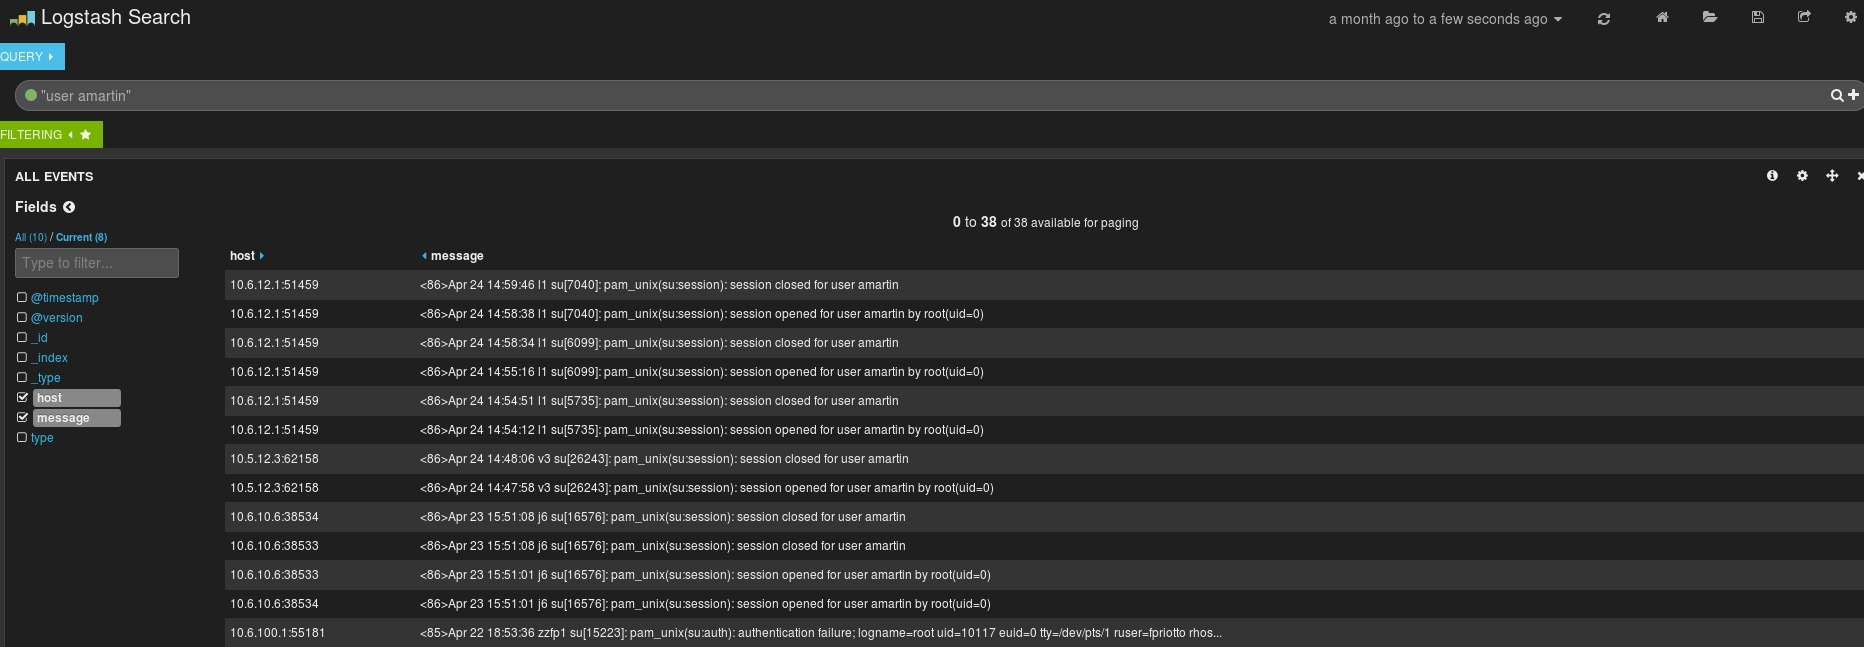Click the field filter input box
The image size is (1864, 647).
[97, 263]
